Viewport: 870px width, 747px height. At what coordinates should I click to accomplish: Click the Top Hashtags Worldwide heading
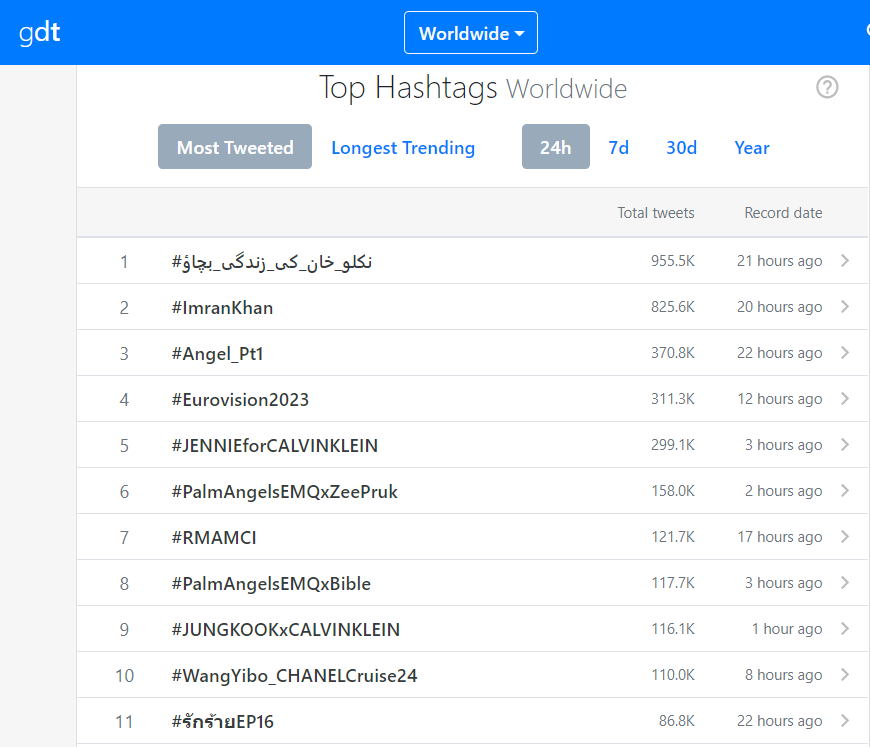(x=473, y=88)
